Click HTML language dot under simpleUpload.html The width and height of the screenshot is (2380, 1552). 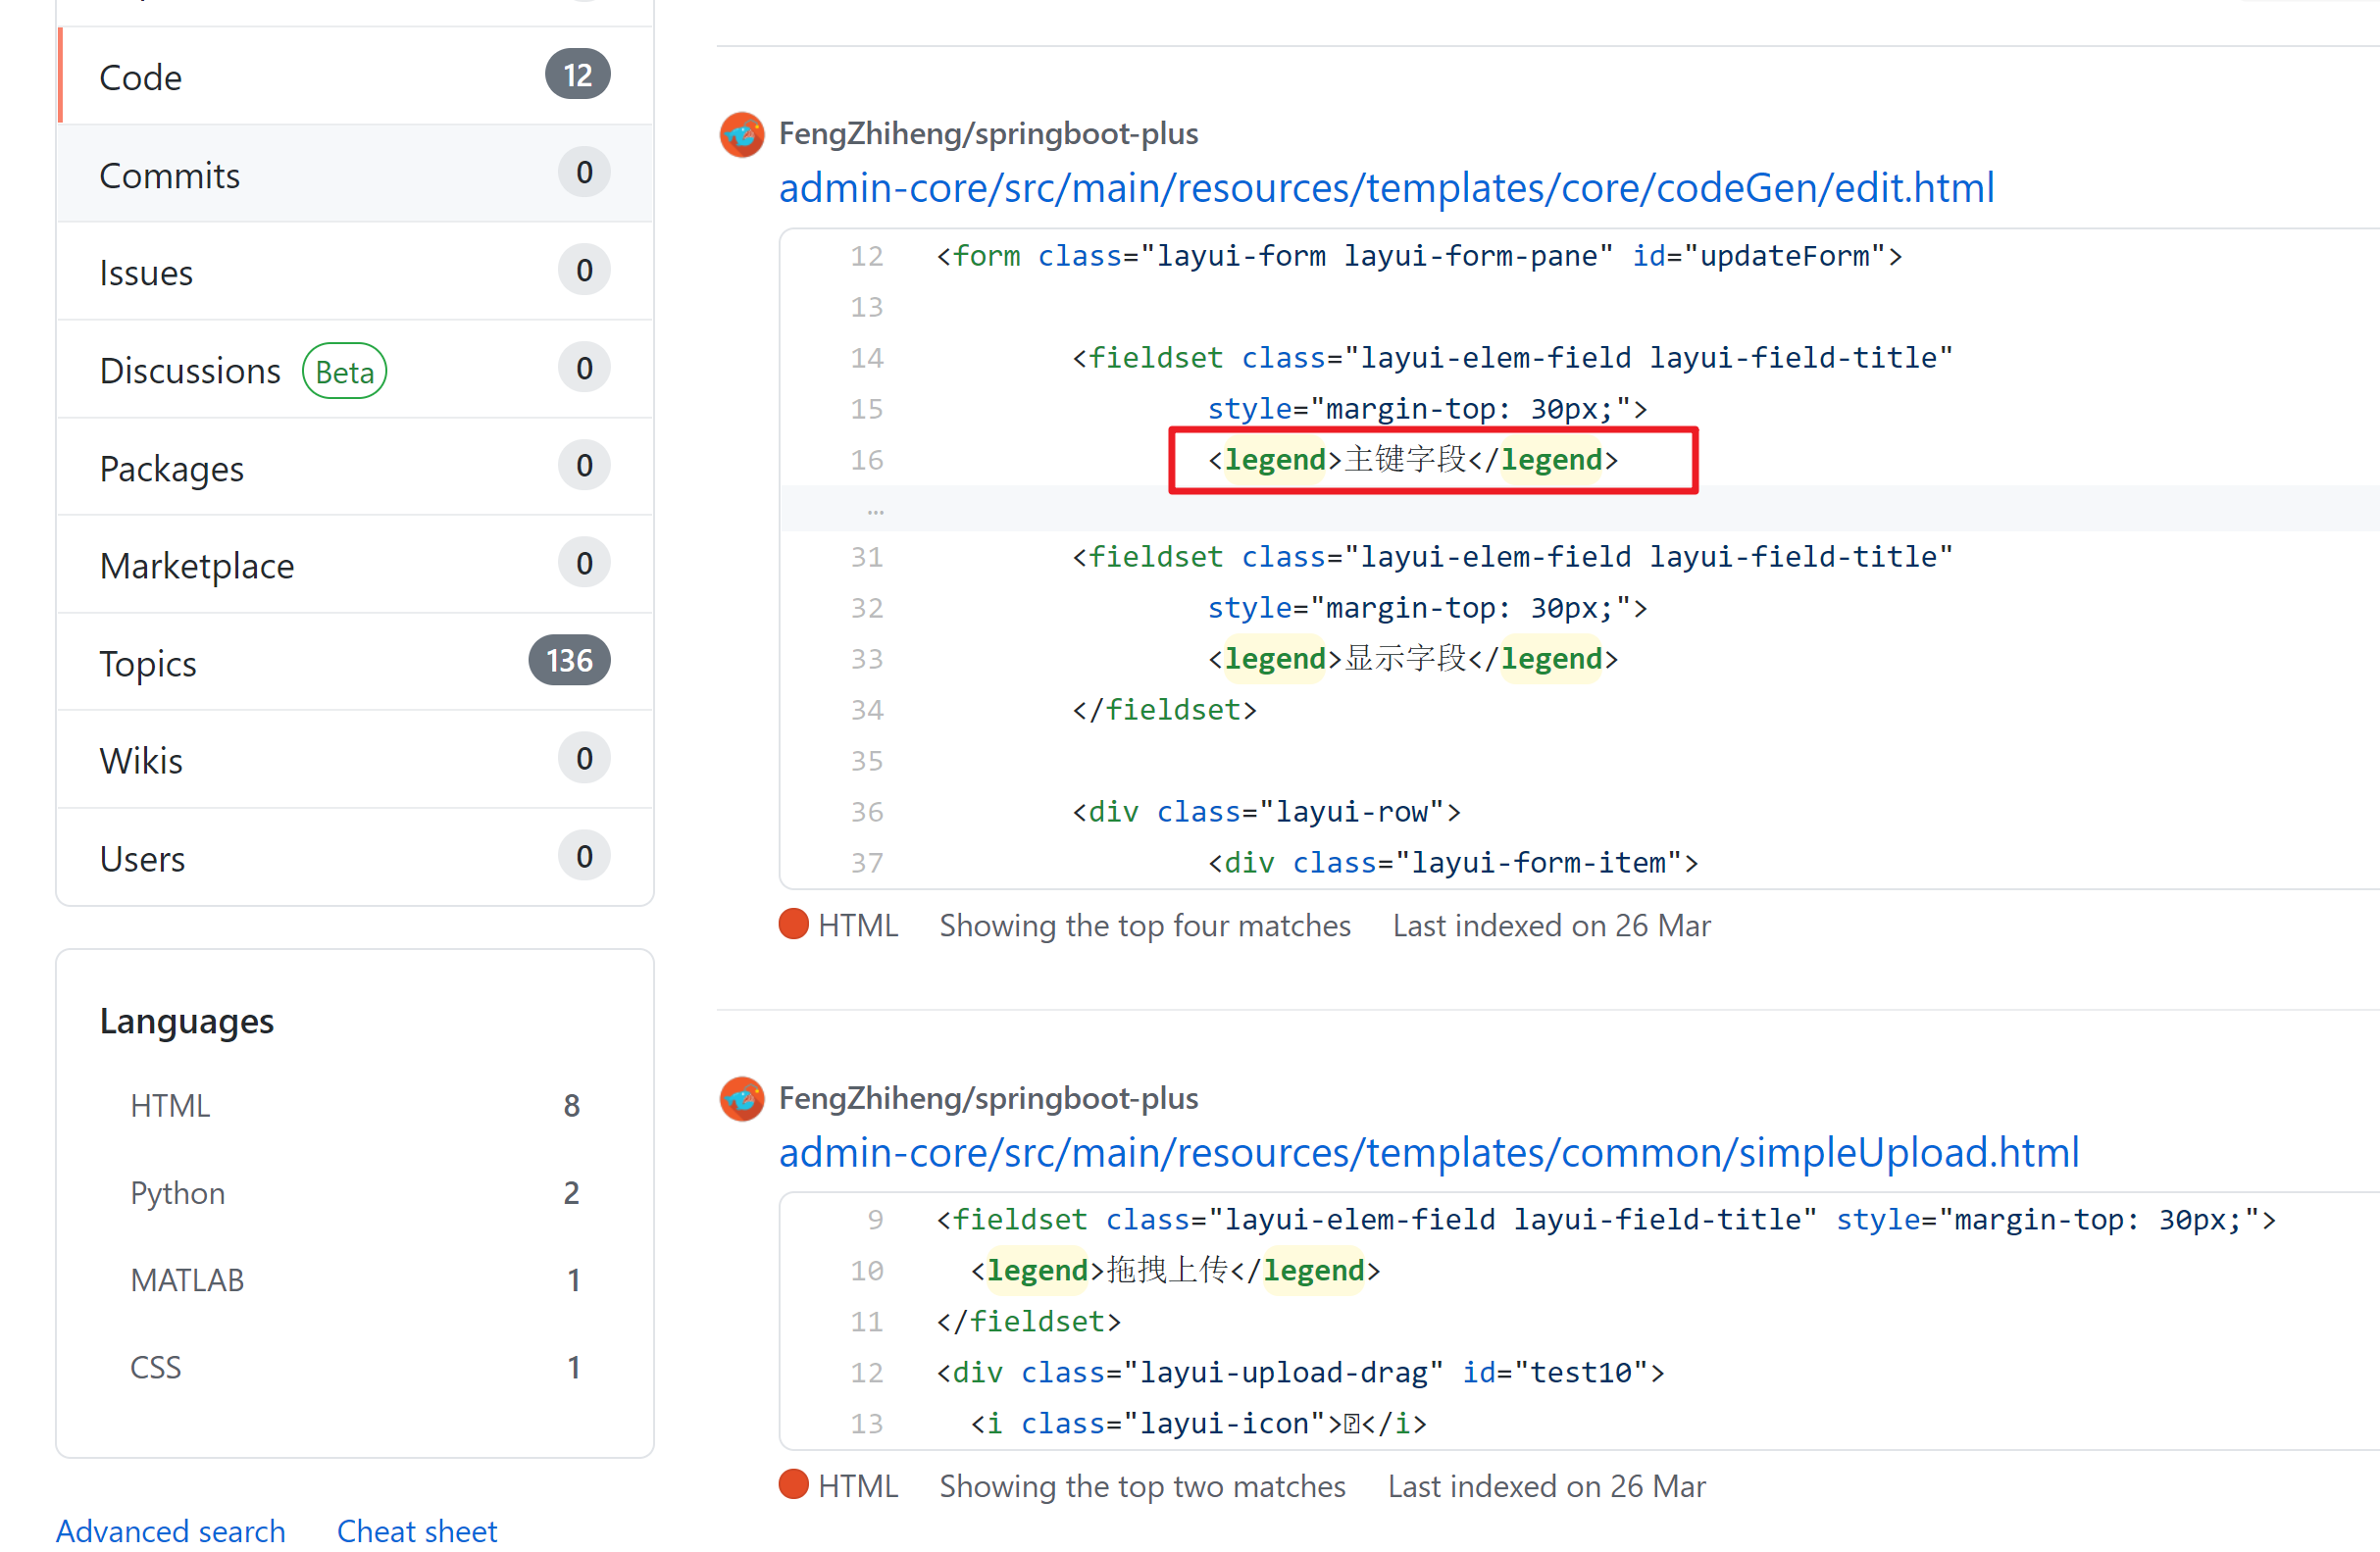click(x=793, y=1485)
